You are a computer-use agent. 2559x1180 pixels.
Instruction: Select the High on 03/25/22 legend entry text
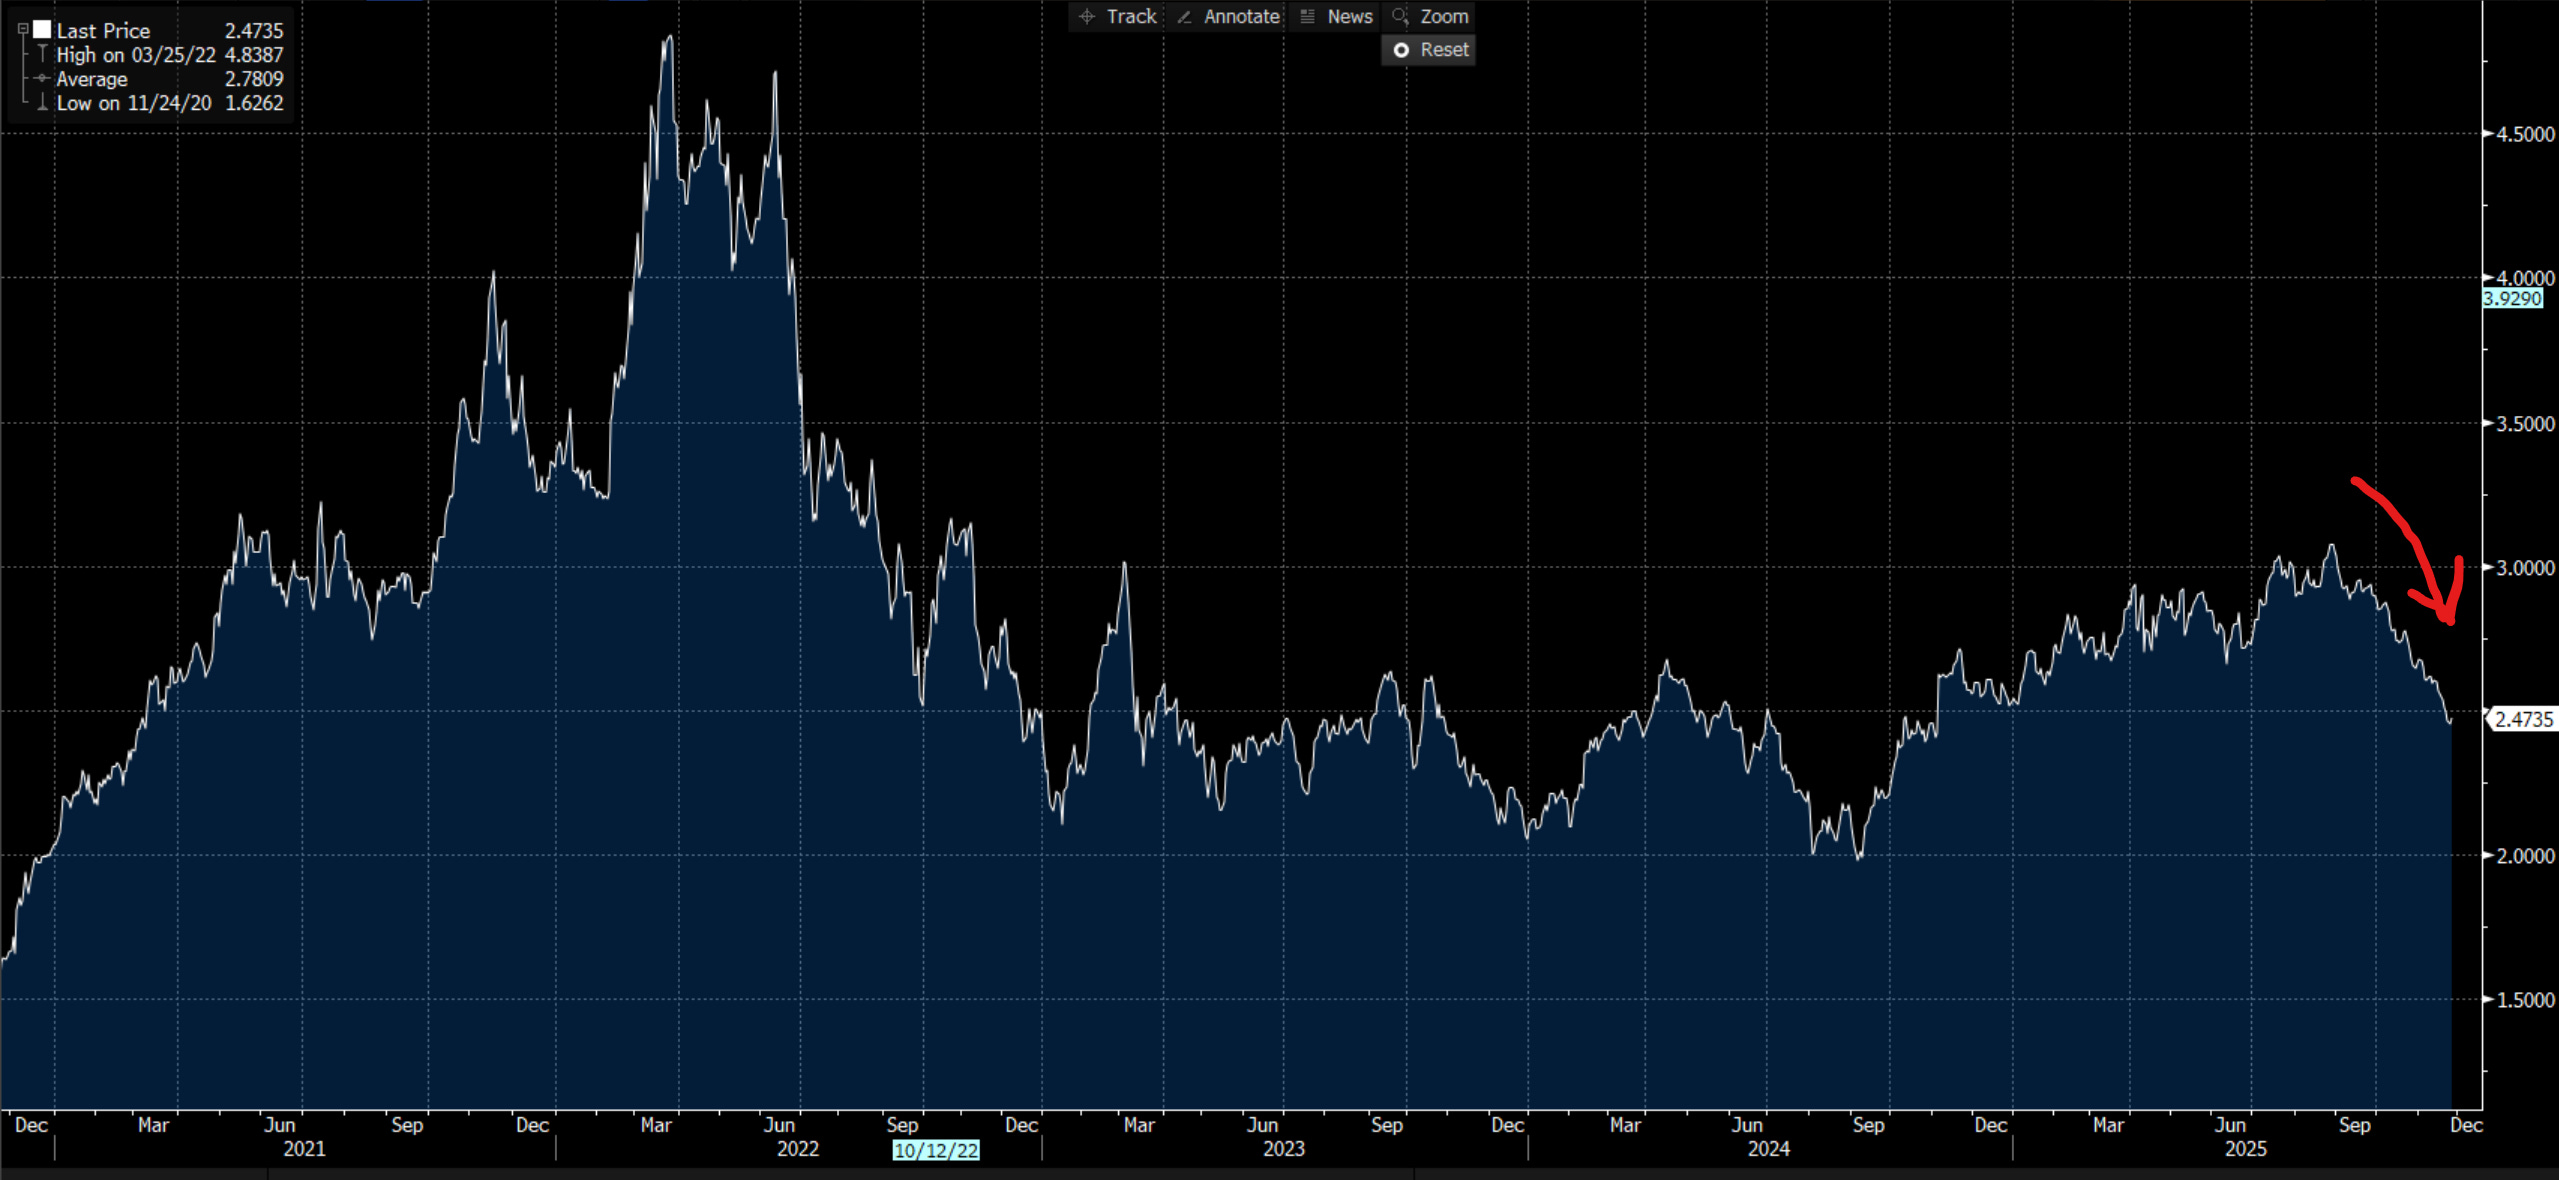tap(136, 55)
